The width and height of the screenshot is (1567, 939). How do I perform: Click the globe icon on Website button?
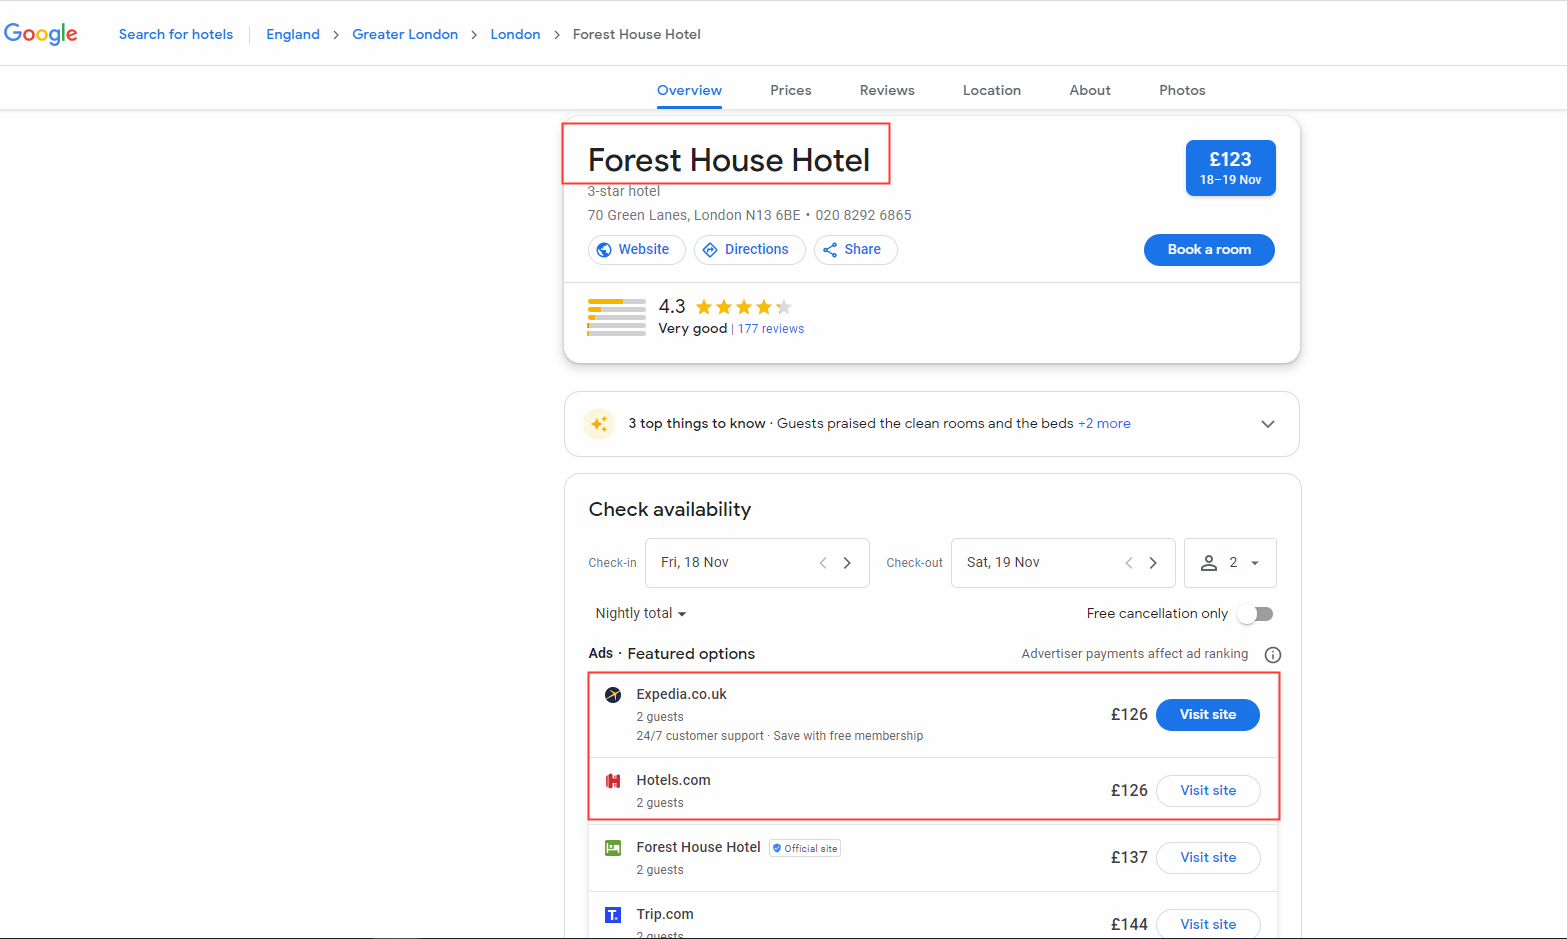click(x=604, y=250)
